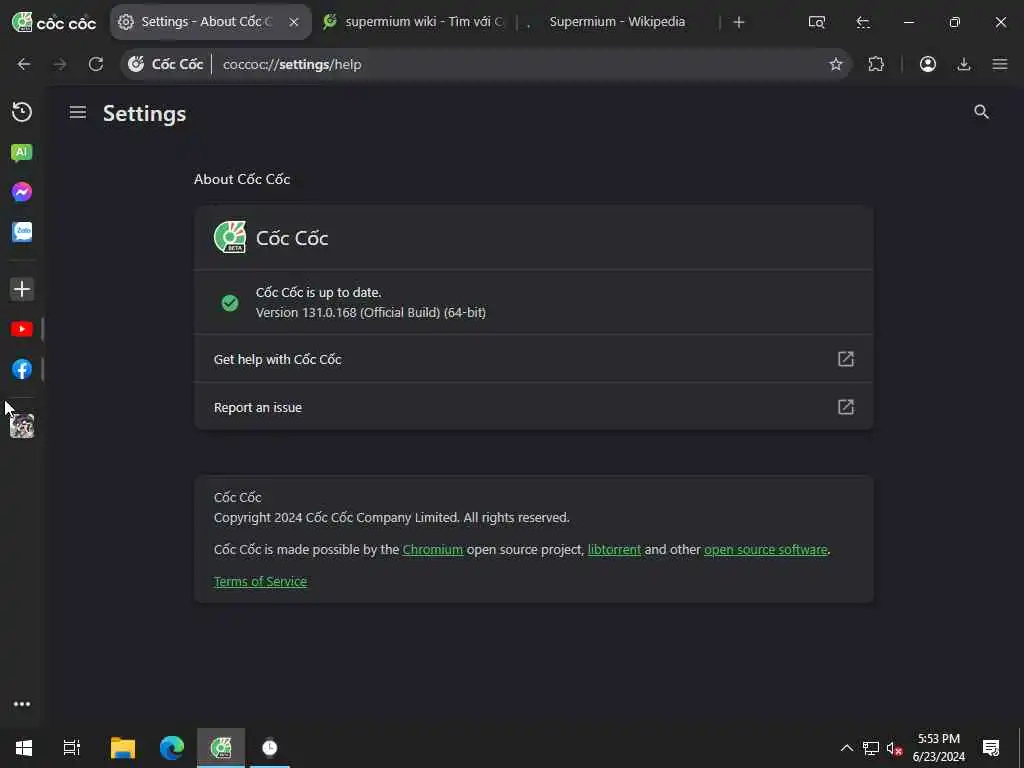The image size is (1024, 768).
Task: Open the profile account icon
Action: point(927,64)
